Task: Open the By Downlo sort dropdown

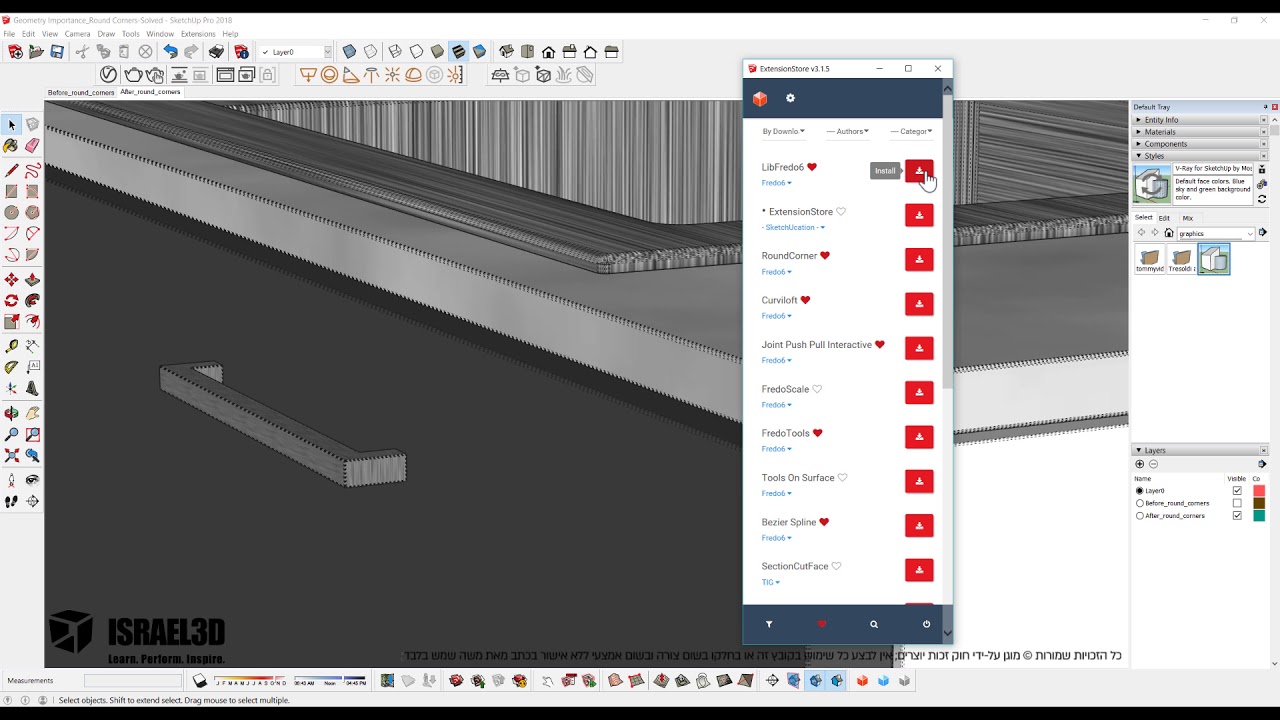Action: (784, 131)
